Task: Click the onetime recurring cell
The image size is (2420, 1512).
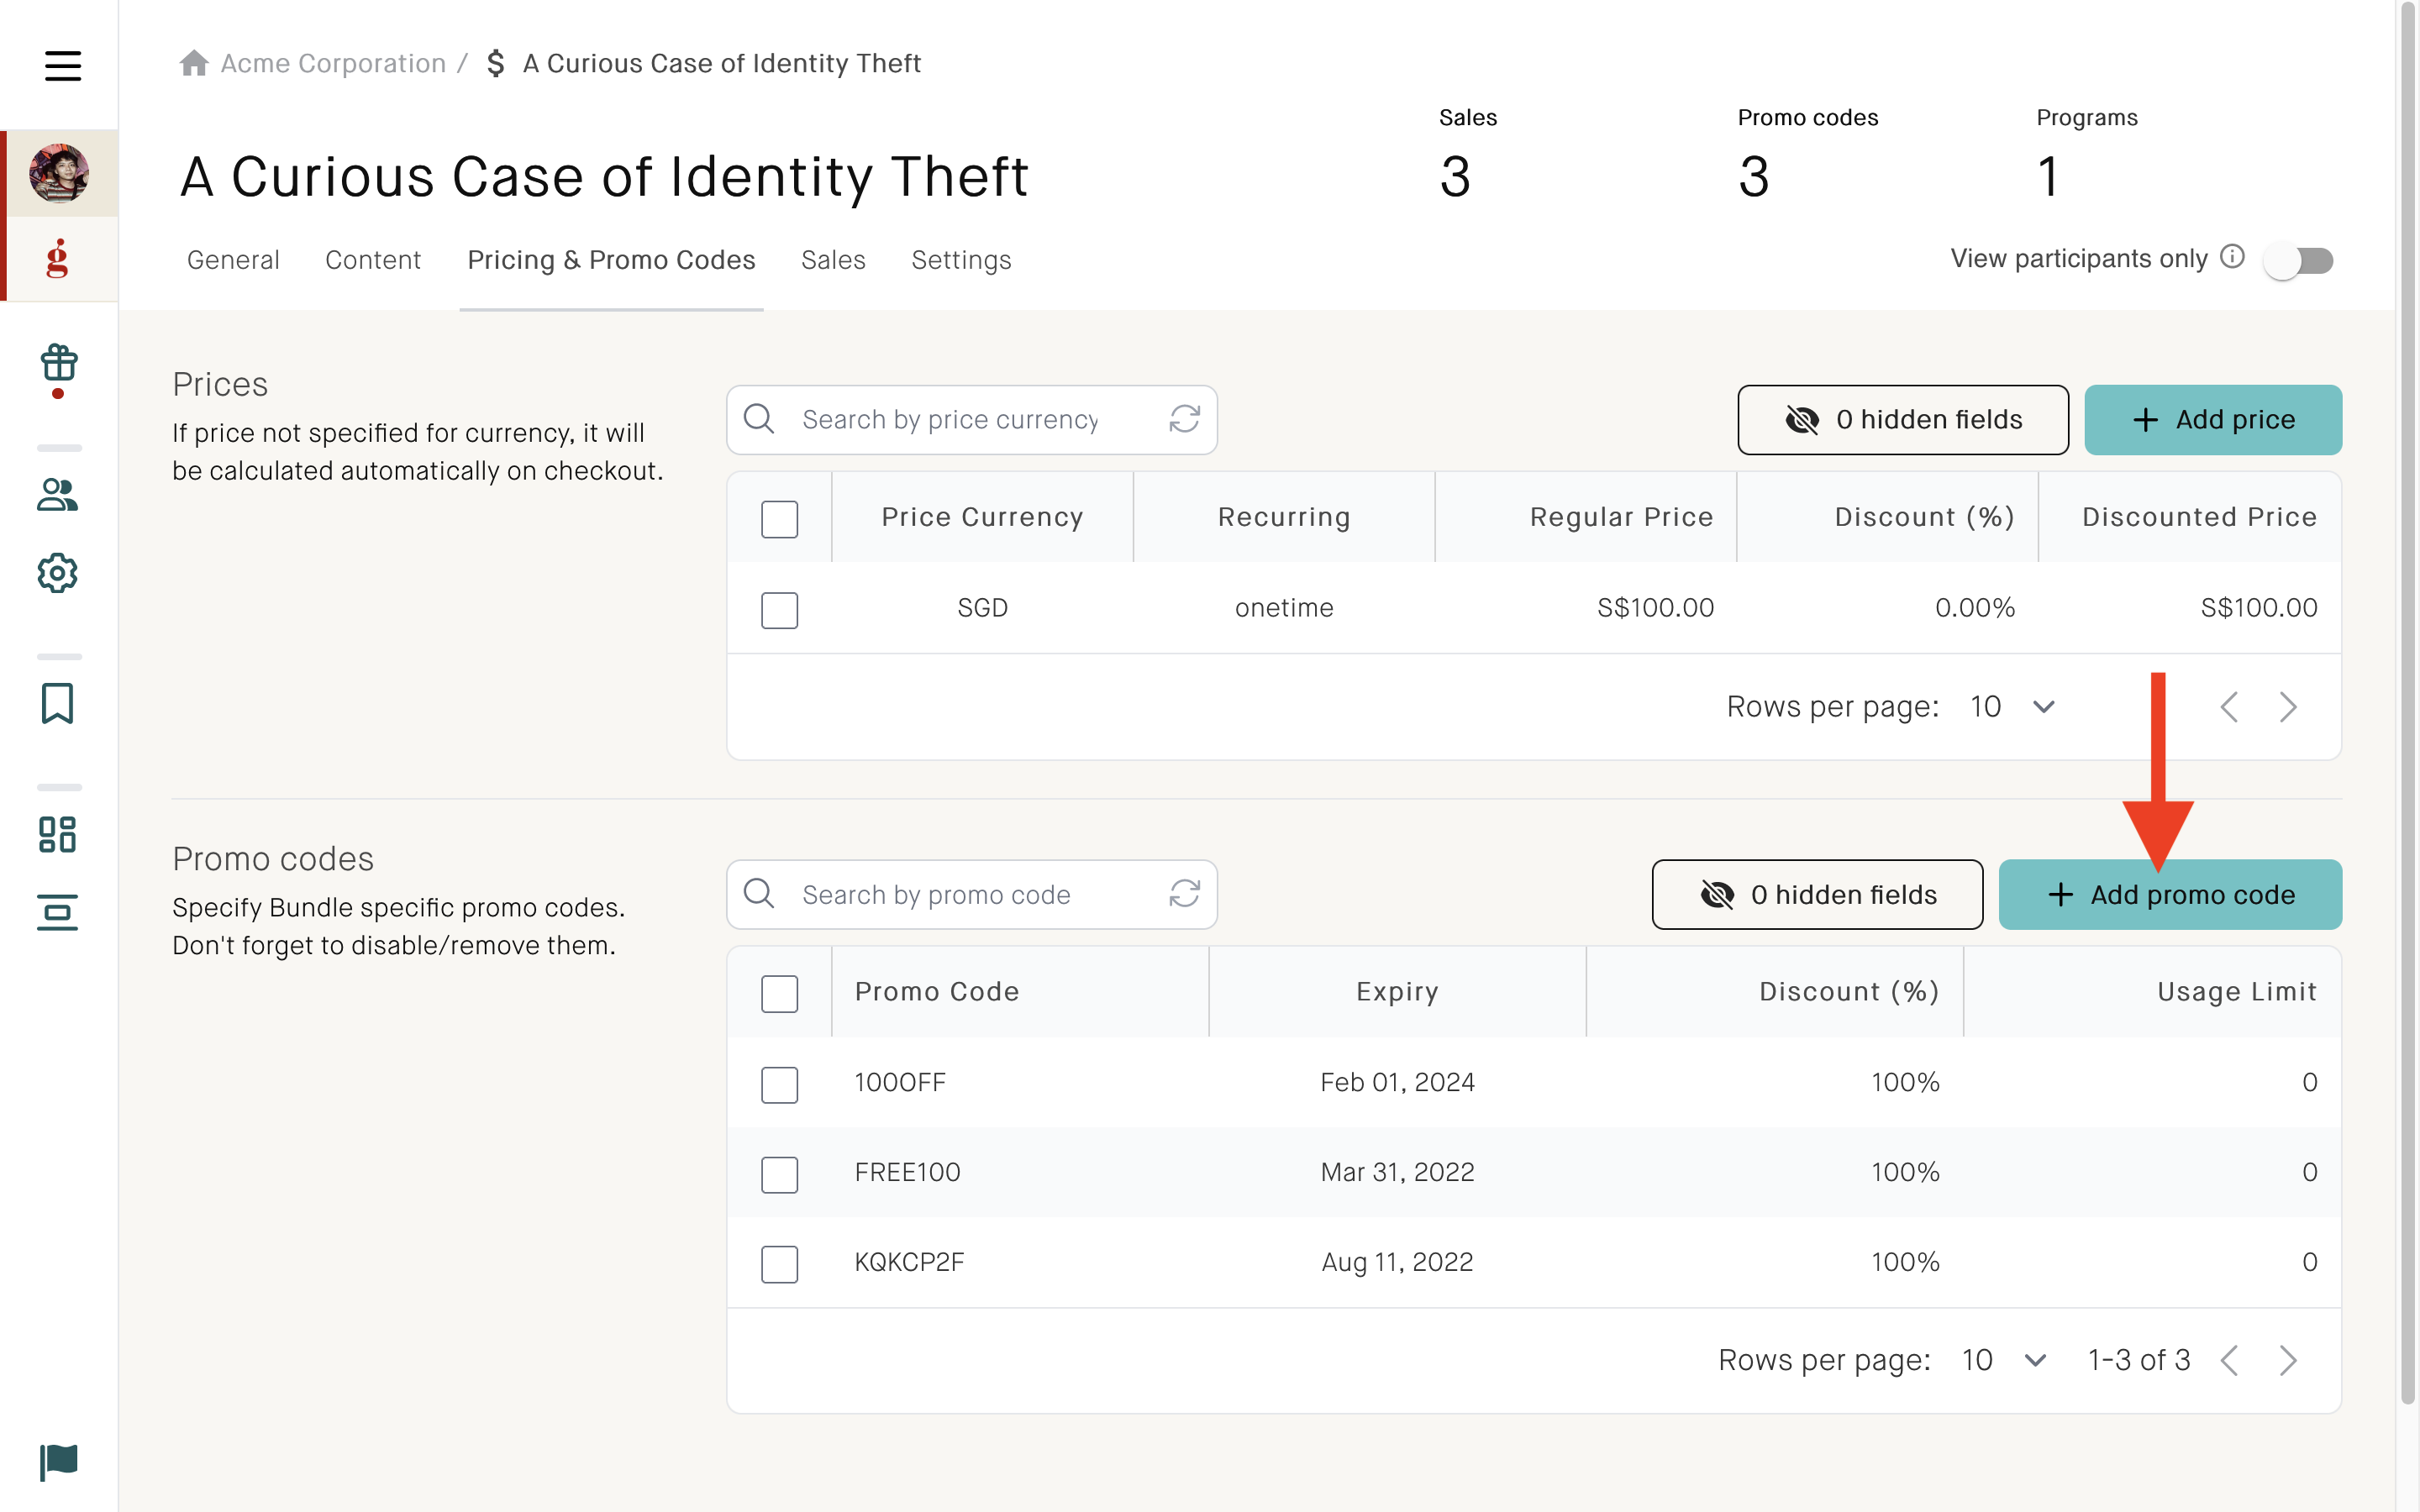Action: coord(1284,608)
